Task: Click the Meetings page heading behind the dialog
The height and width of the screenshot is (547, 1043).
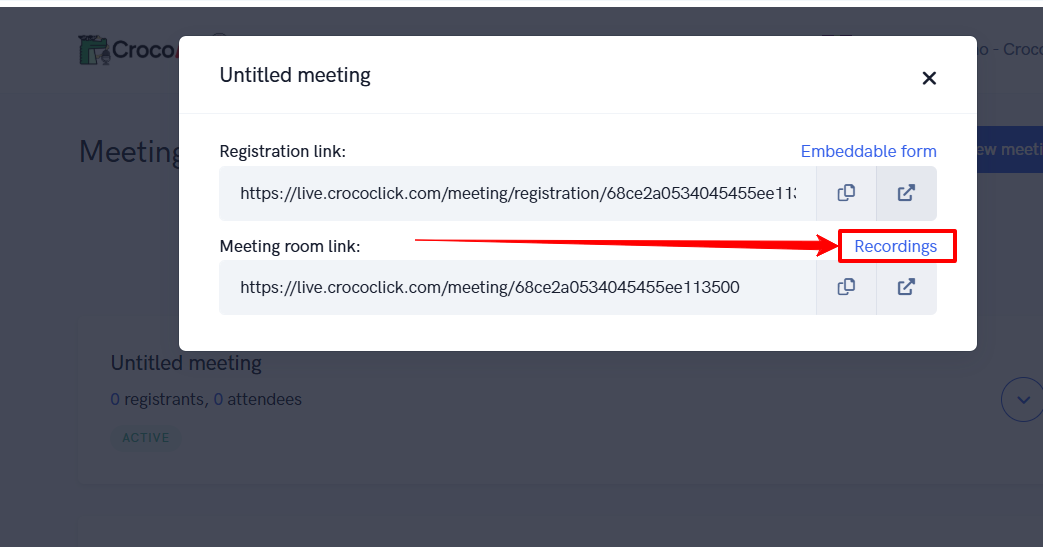Action: (x=130, y=152)
